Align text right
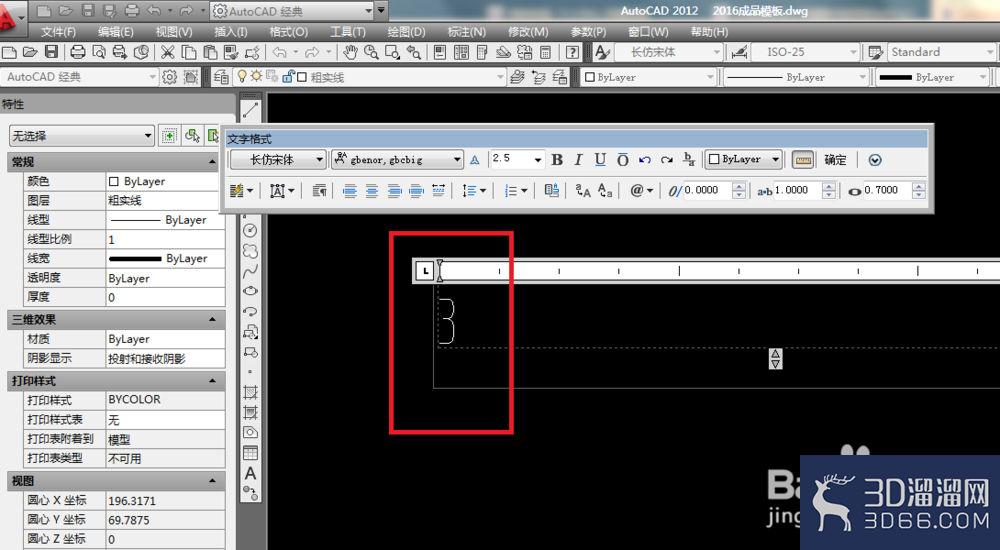Viewport: 1000px width, 550px height. (394, 190)
